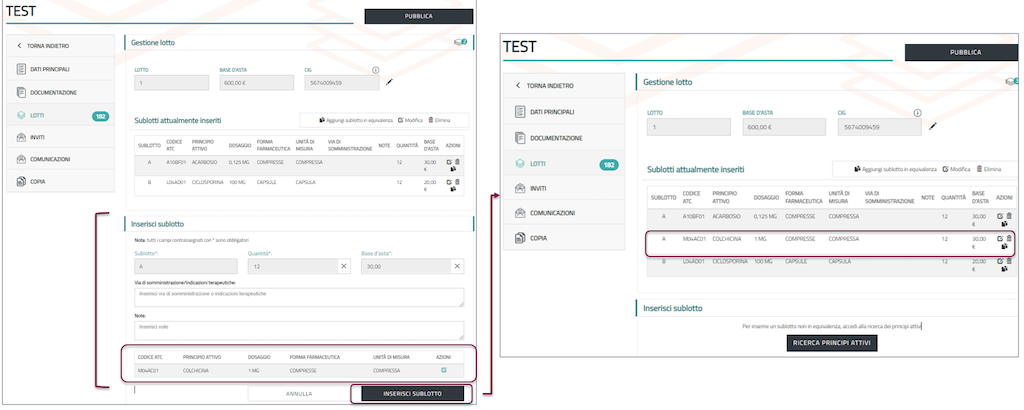Select the blue action icon in MO4AC01 row

tap(444, 370)
